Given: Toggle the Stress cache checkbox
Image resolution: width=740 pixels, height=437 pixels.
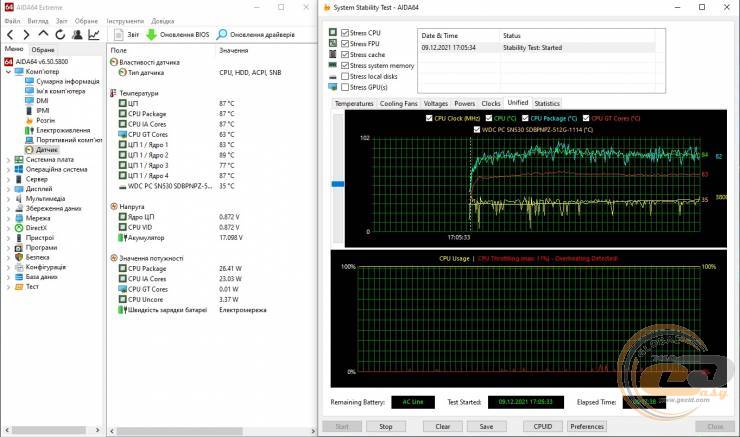Looking at the screenshot, I should [x=345, y=54].
